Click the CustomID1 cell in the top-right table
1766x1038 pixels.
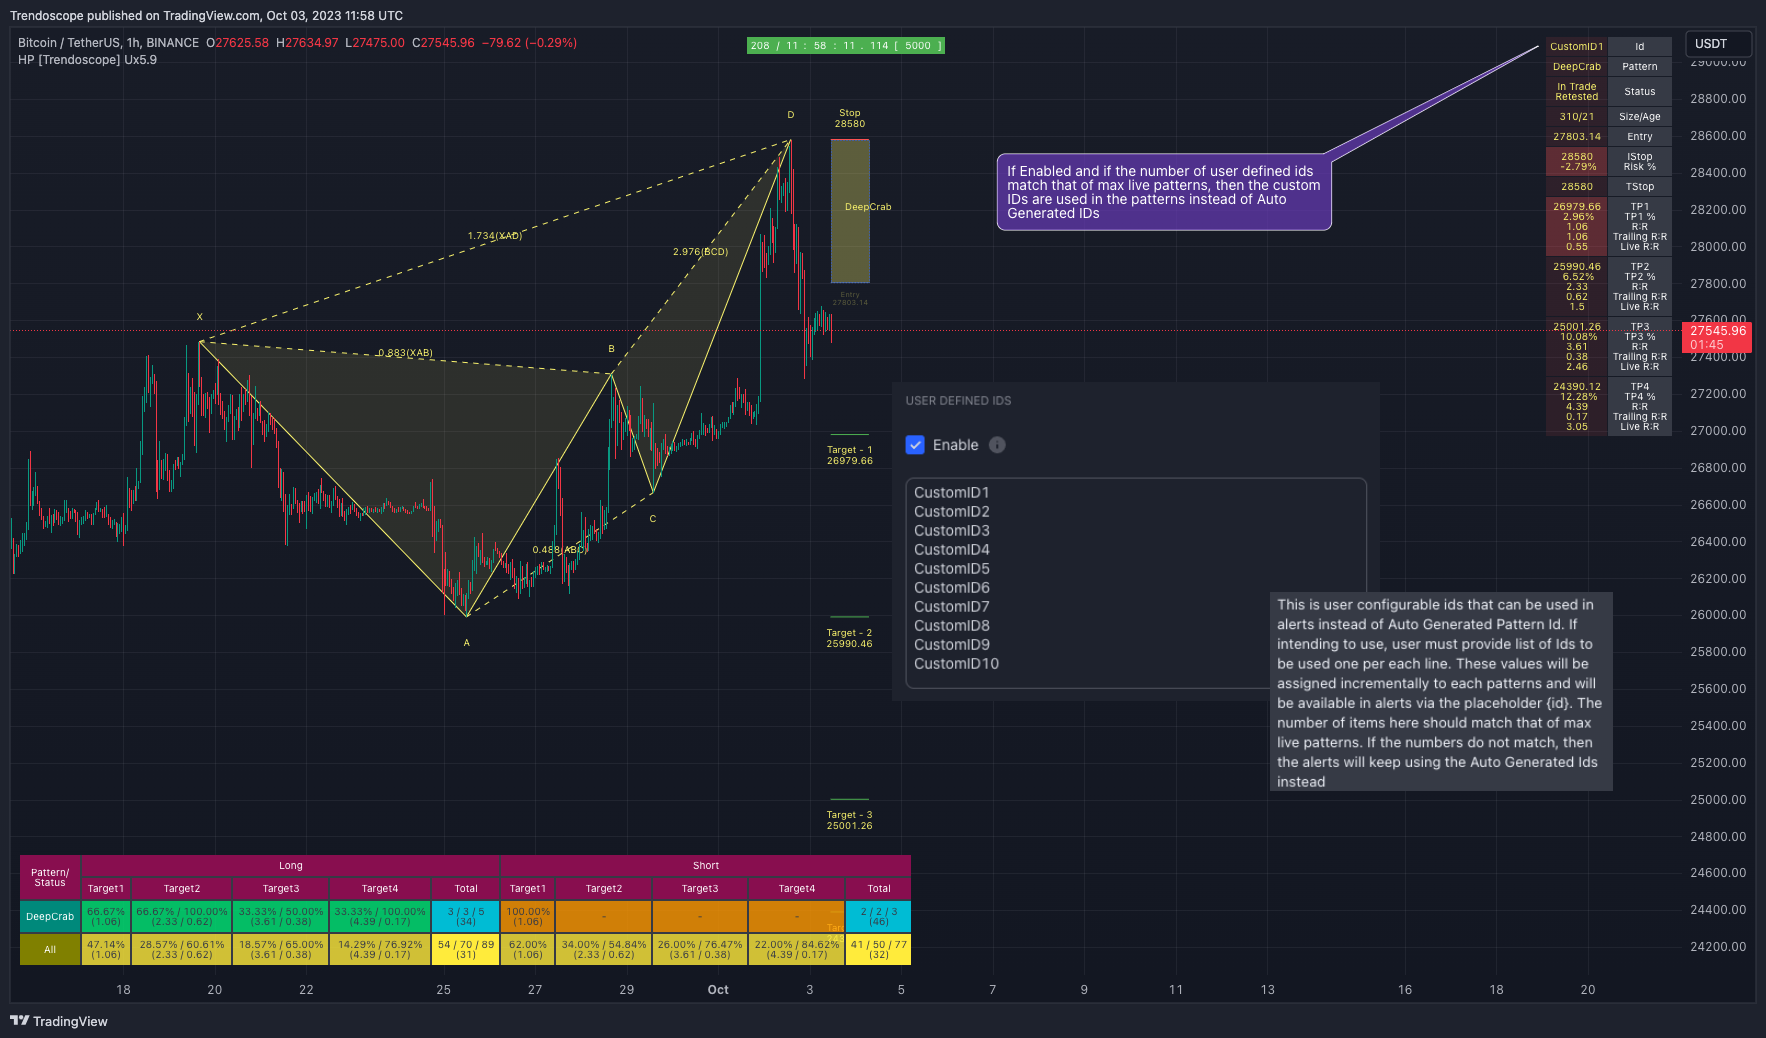1576,47
